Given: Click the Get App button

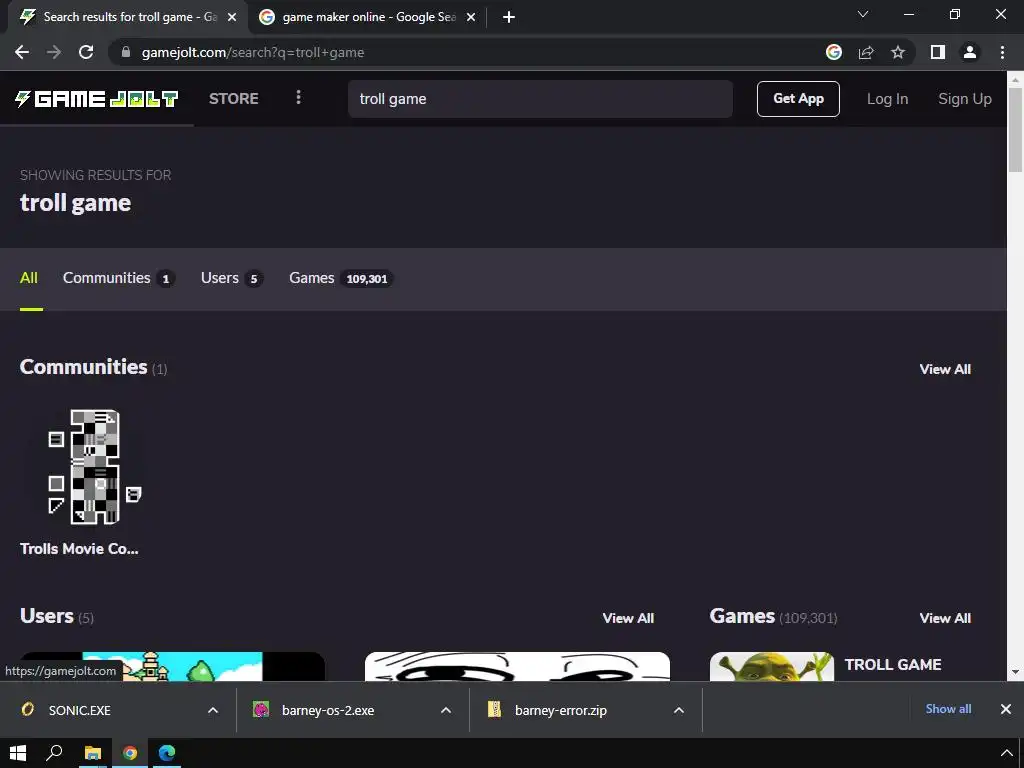Looking at the screenshot, I should tap(798, 99).
